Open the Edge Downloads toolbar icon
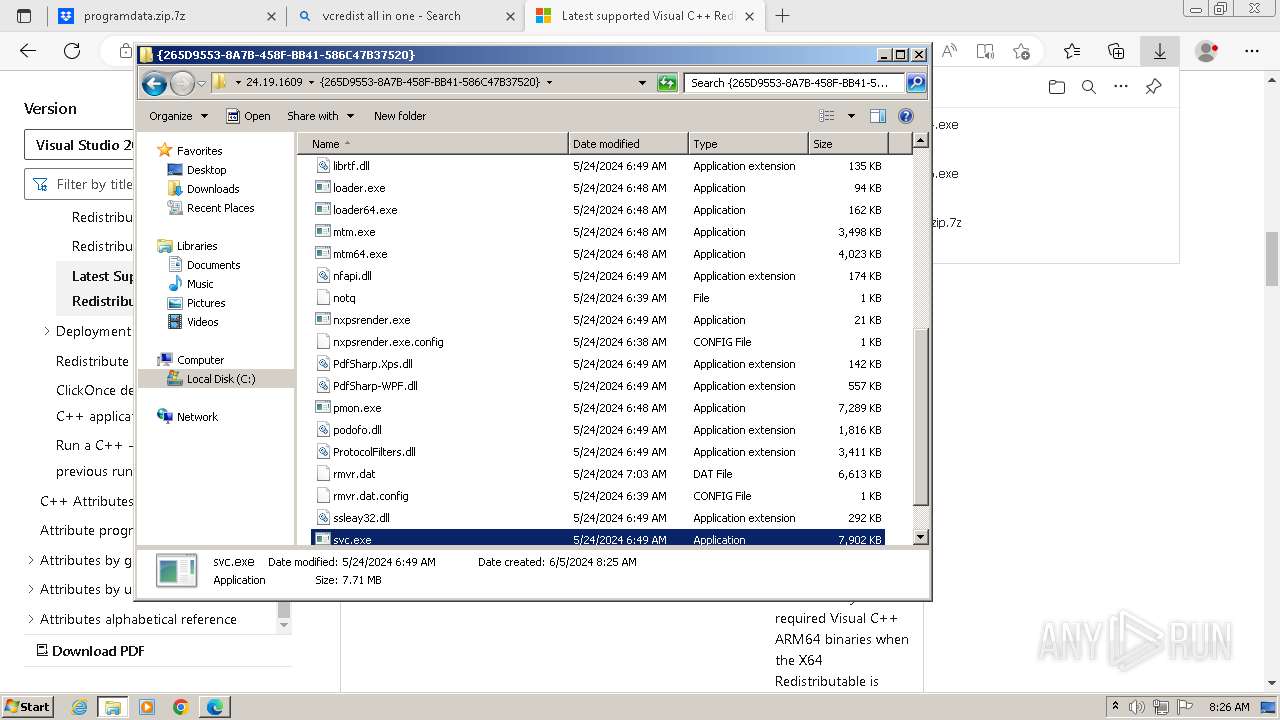 coord(1160,51)
